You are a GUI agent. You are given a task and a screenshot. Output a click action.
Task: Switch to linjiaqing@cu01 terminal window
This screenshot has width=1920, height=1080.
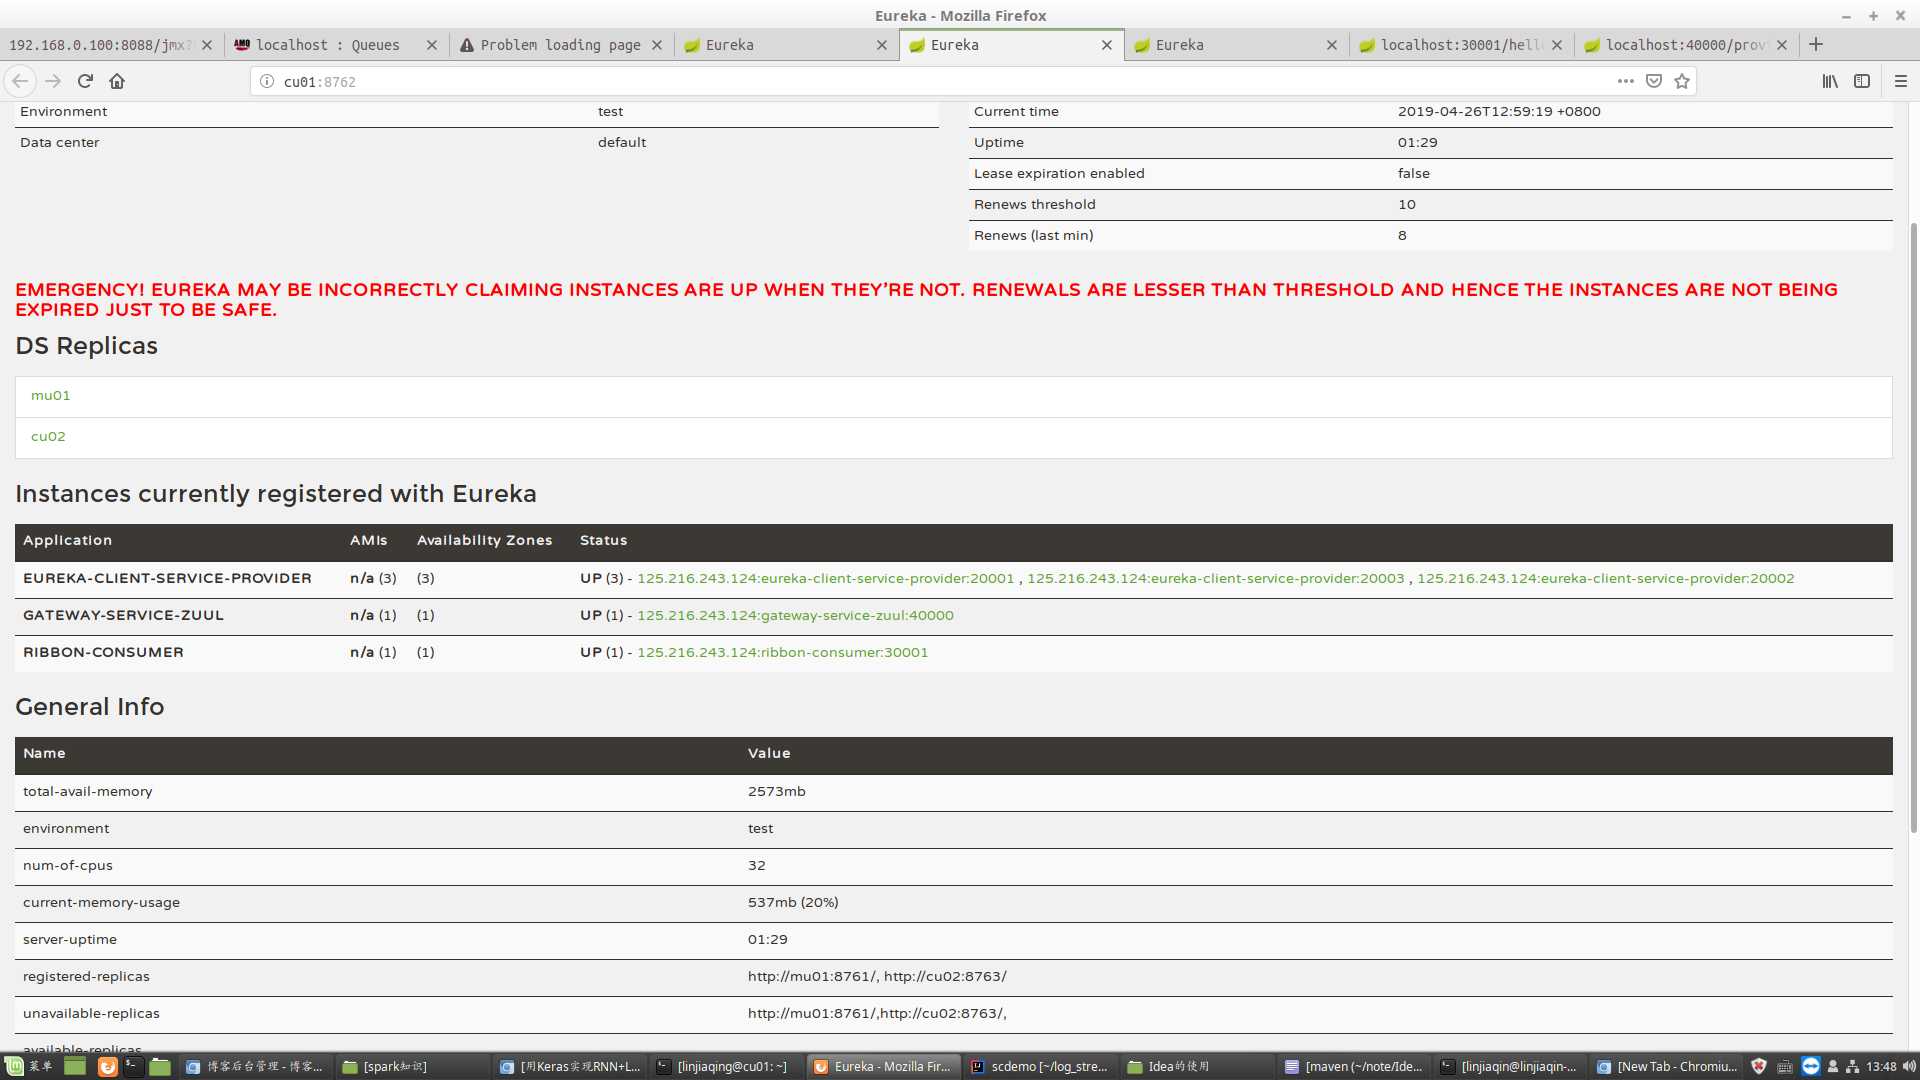[727, 1067]
